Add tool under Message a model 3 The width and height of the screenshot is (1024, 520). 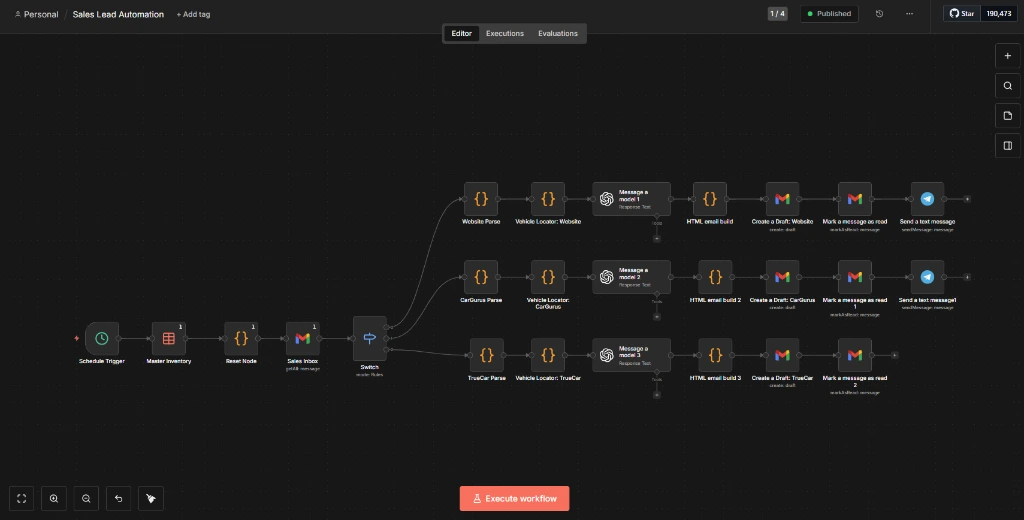pos(657,395)
